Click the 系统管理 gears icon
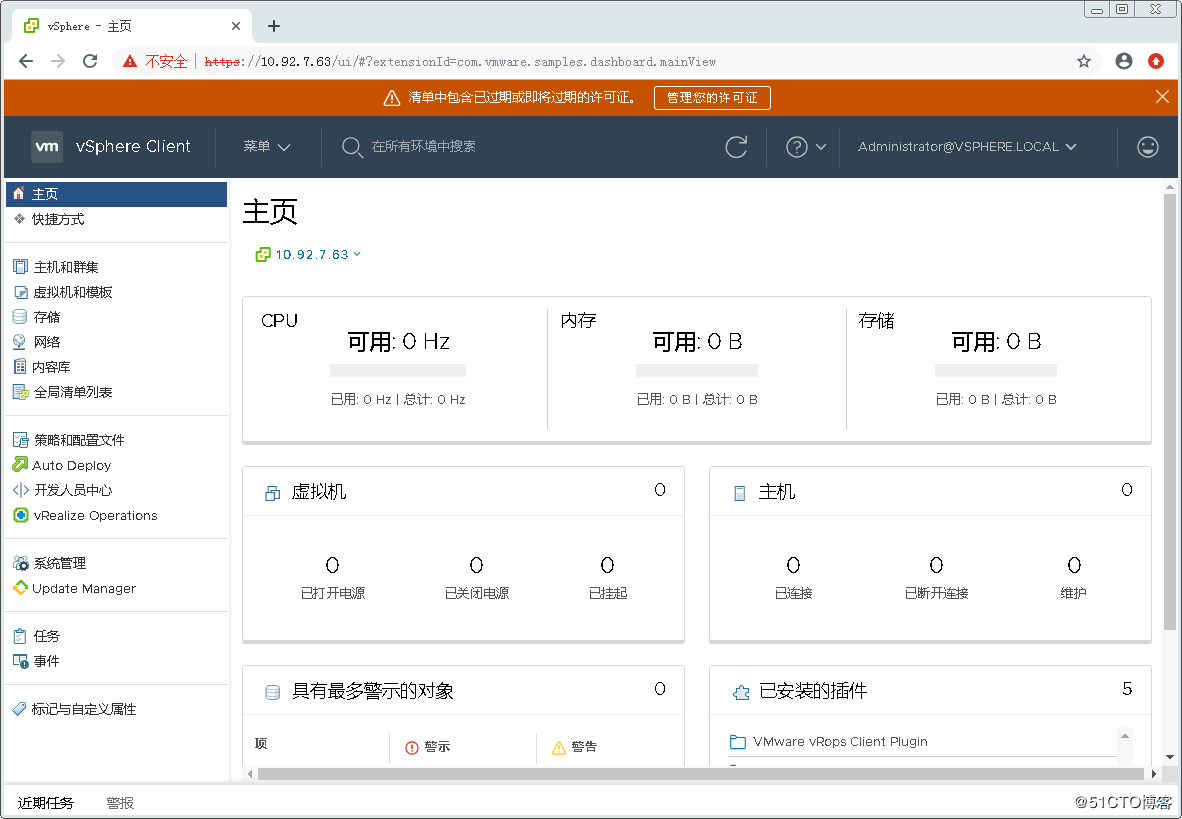The height and width of the screenshot is (819, 1182). click(x=20, y=563)
